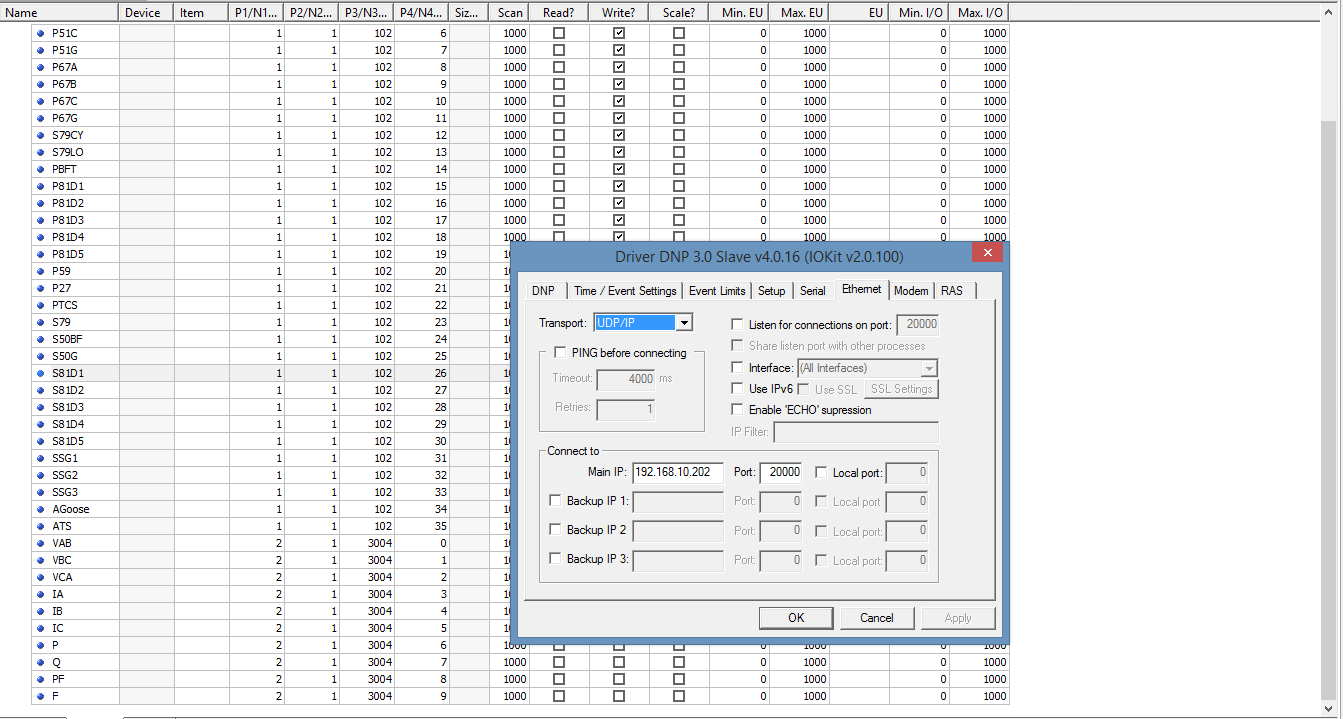Viewport: 1343px width, 719px height.
Task: Enable the Backup IP 1 checkbox
Action: point(556,501)
